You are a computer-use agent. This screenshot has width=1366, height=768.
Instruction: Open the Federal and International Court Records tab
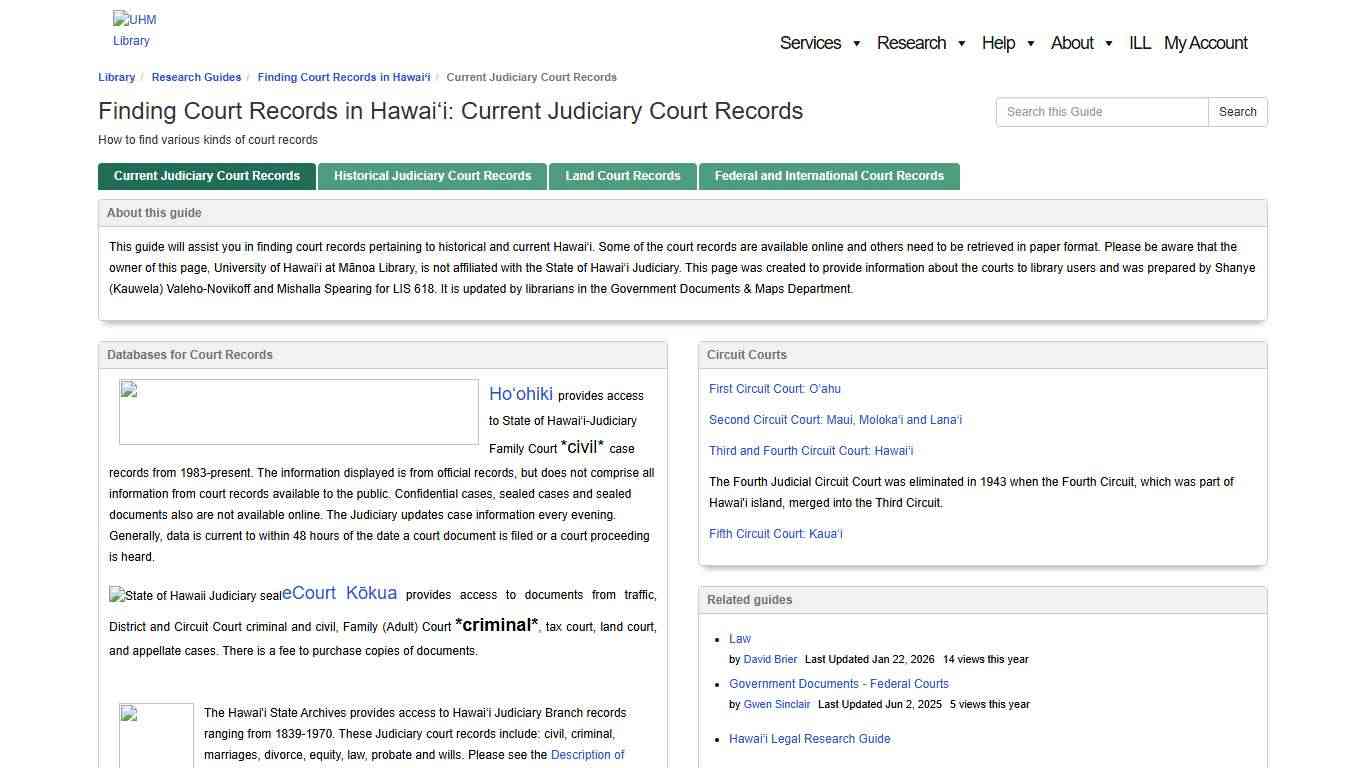click(x=829, y=176)
